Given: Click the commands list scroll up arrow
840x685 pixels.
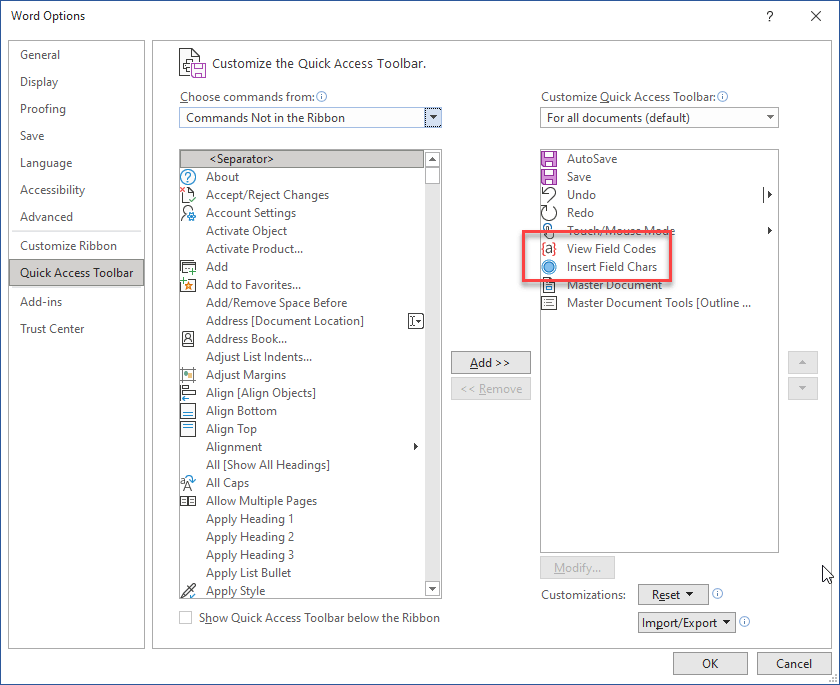Looking at the screenshot, I should [x=432, y=159].
